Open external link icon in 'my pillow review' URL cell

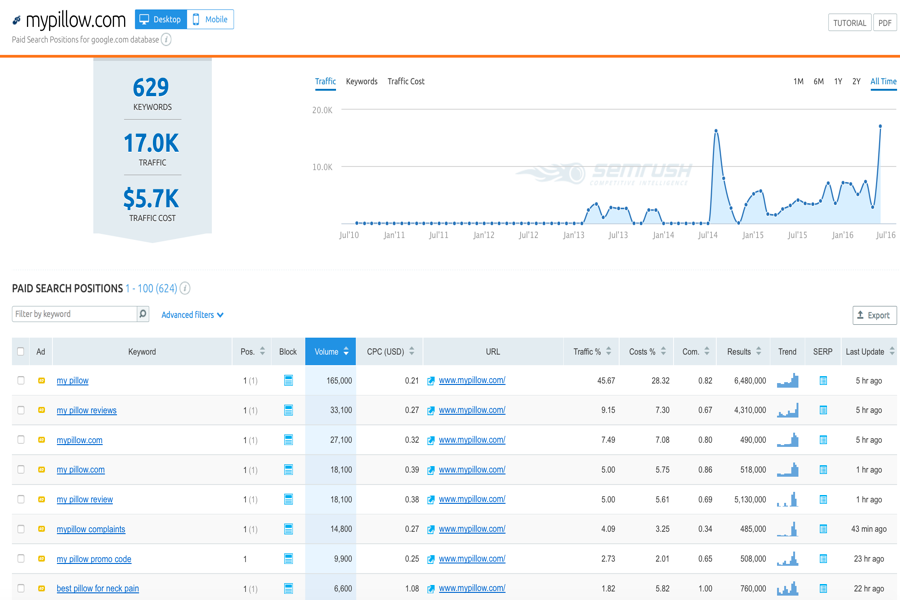(430, 500)
